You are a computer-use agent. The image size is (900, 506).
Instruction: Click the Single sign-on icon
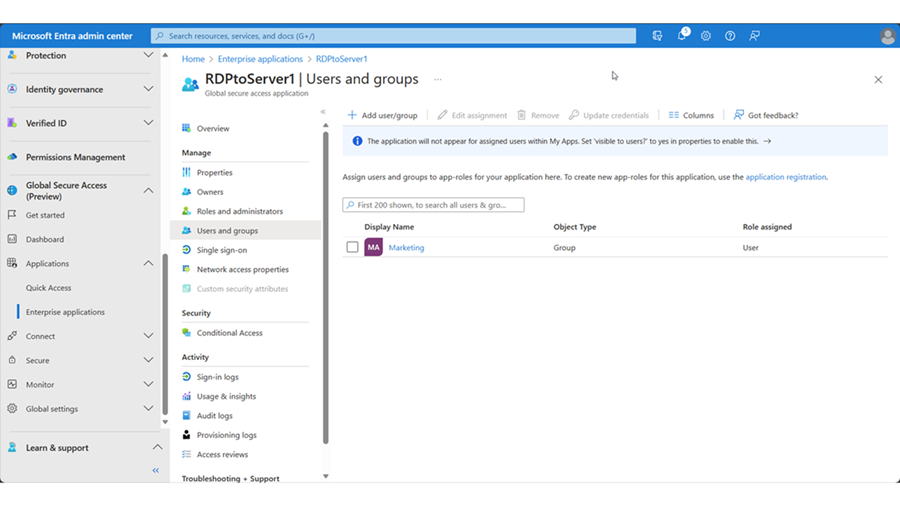[186, 250]
